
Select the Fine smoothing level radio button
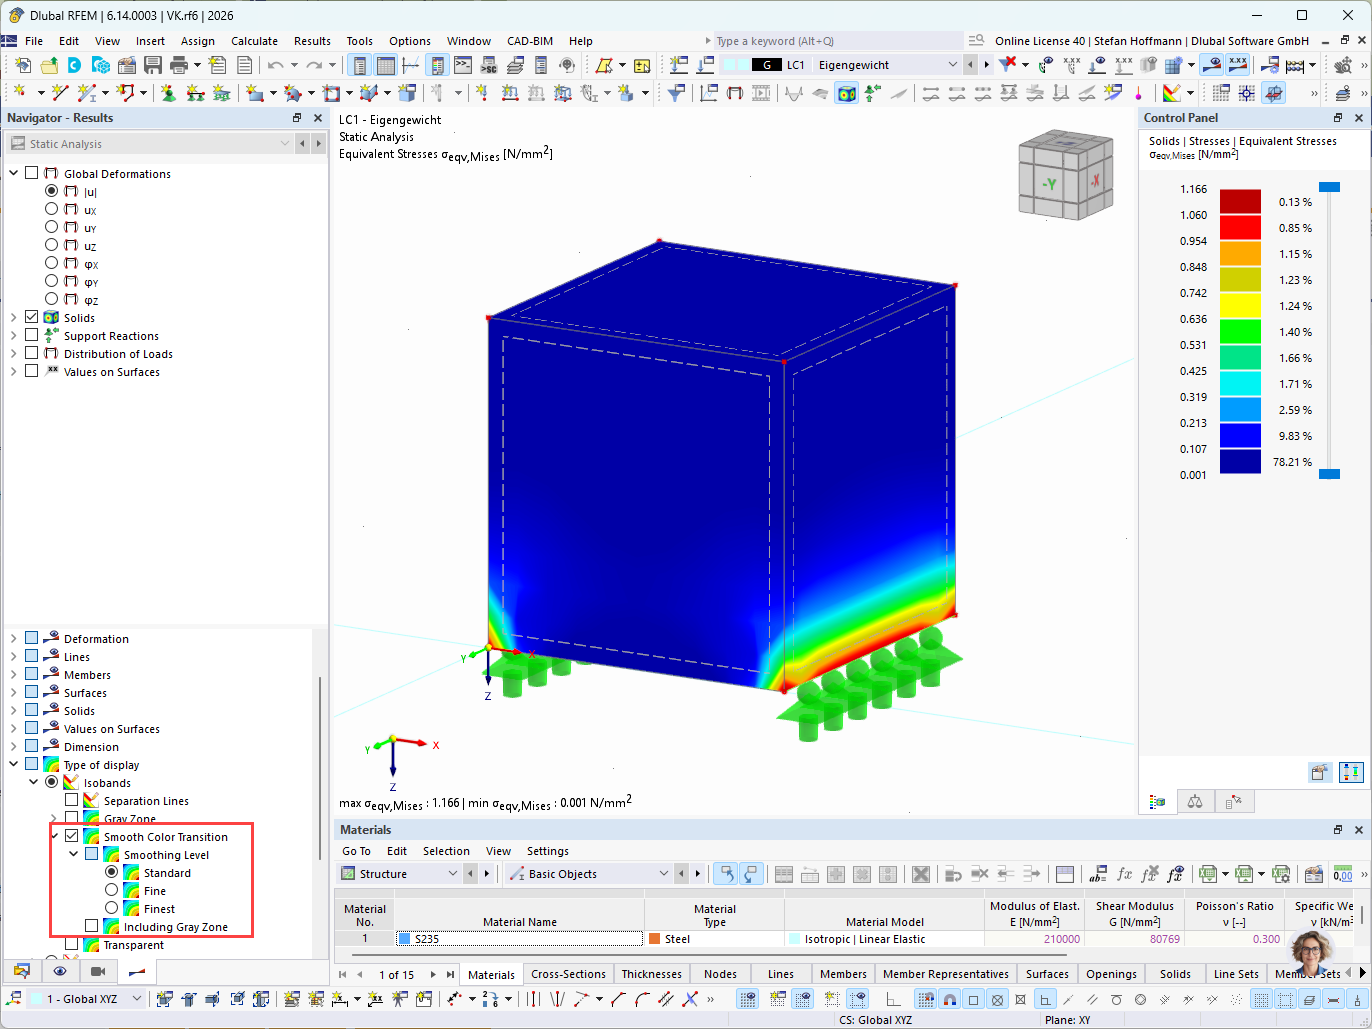(x=111, y=891)
